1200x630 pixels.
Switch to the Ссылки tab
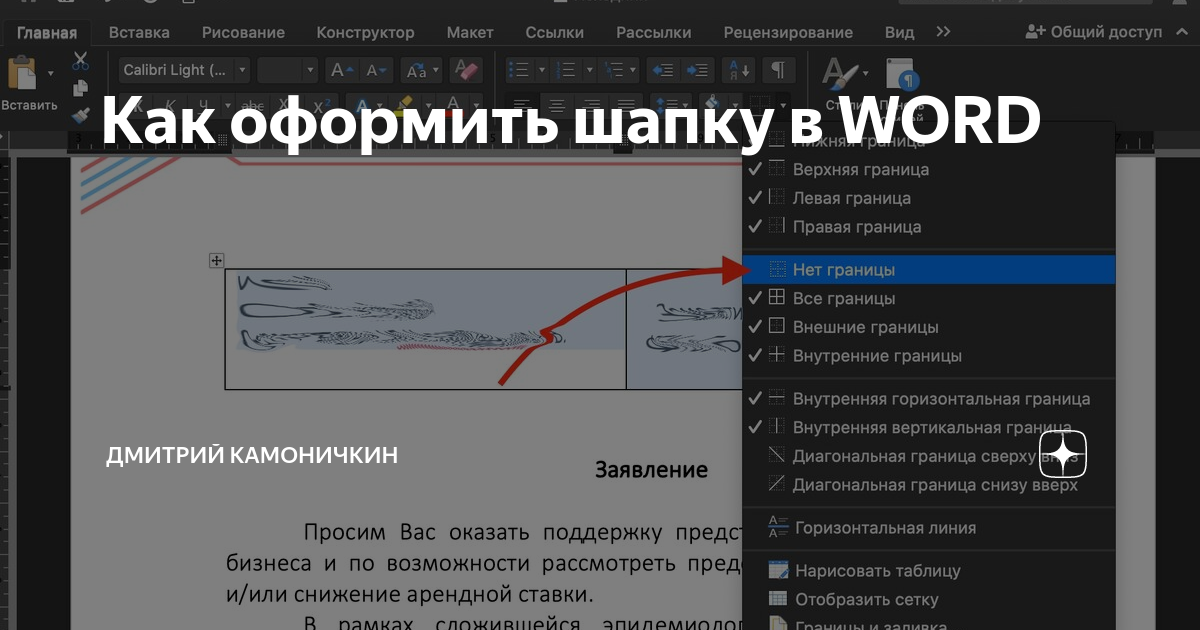pos(554,32)
